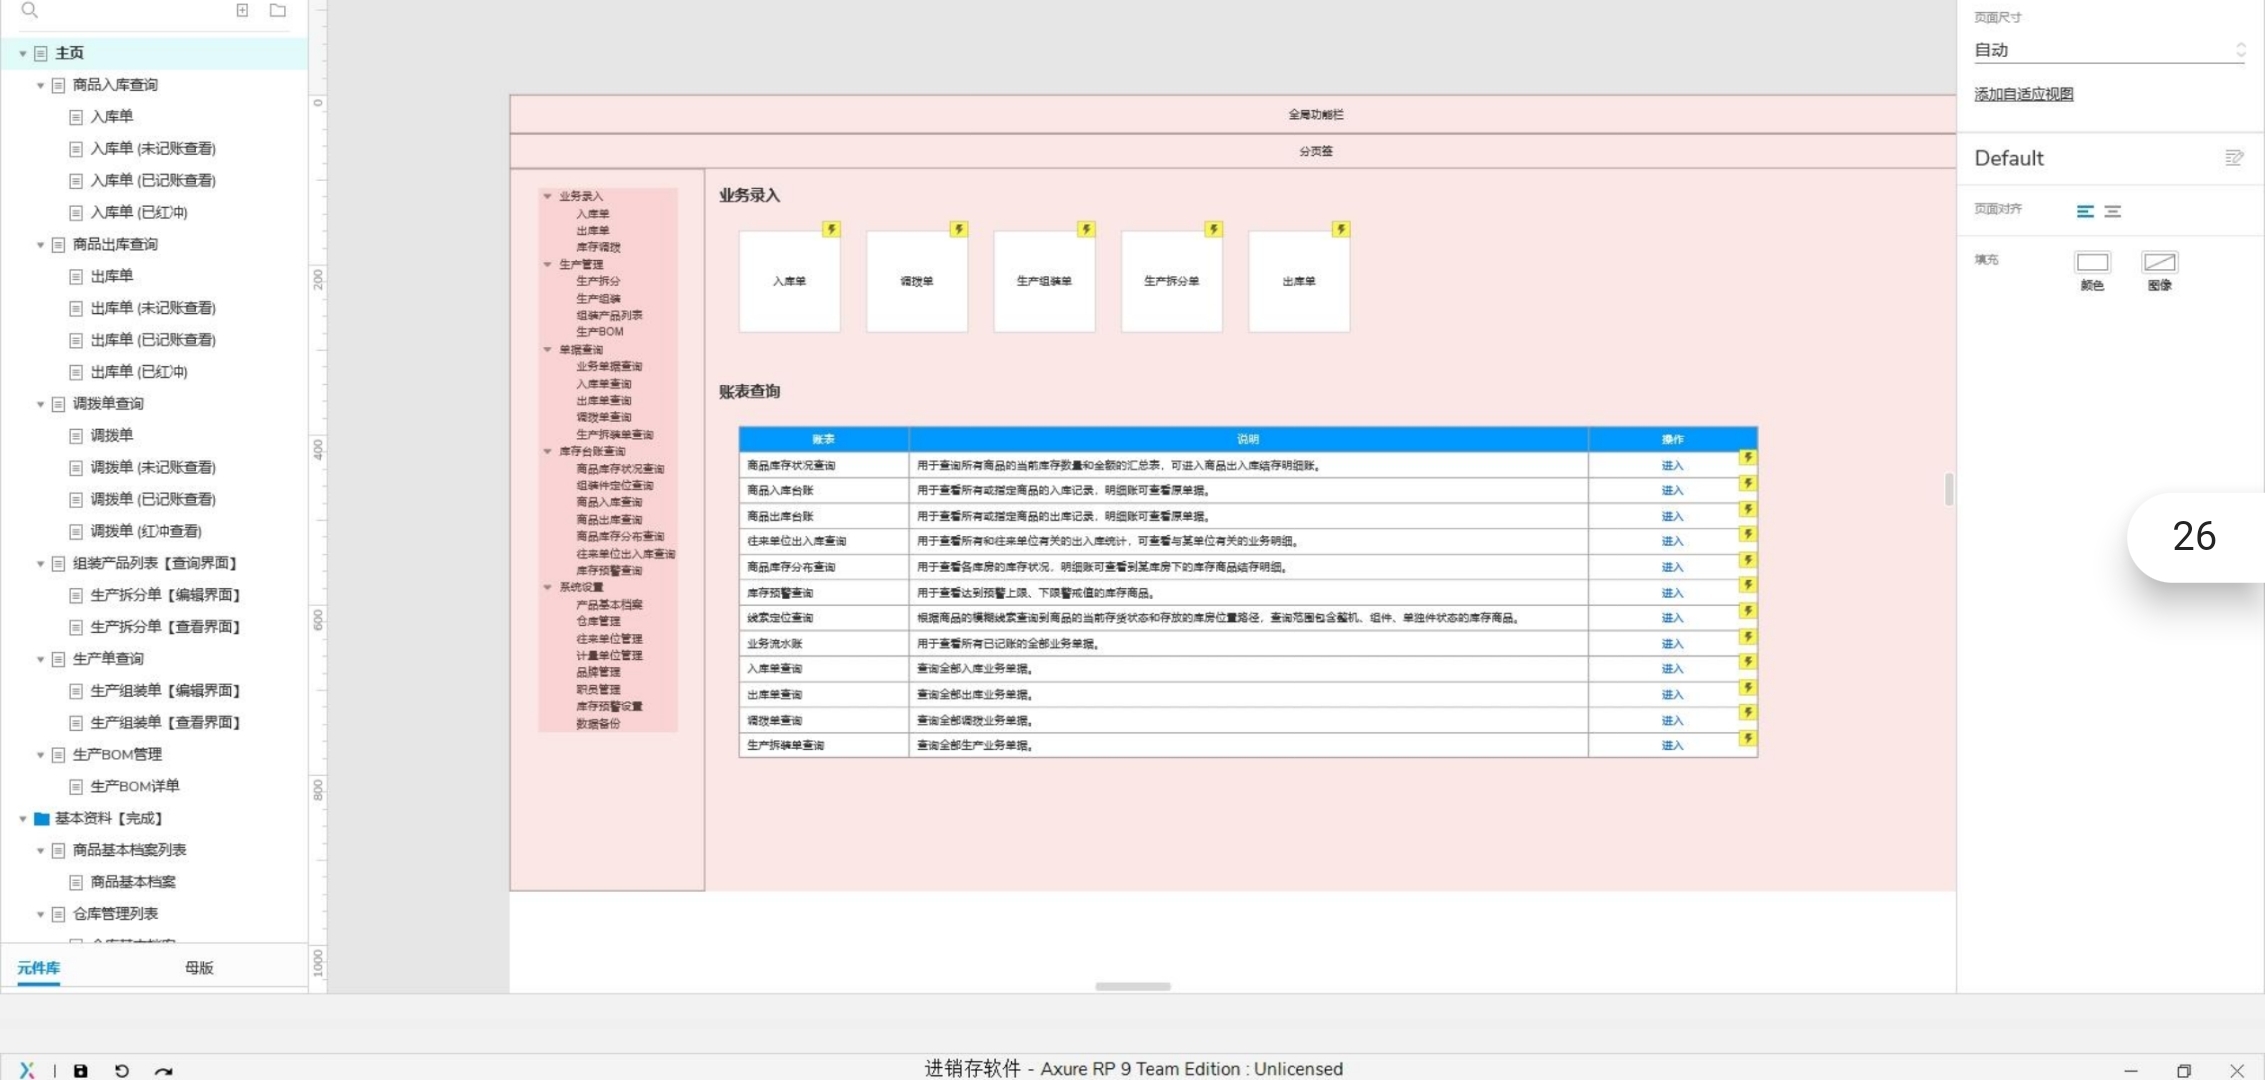Click the Default view label
This screenshot has height=1080, width=2265.
tap(2009, 158)
